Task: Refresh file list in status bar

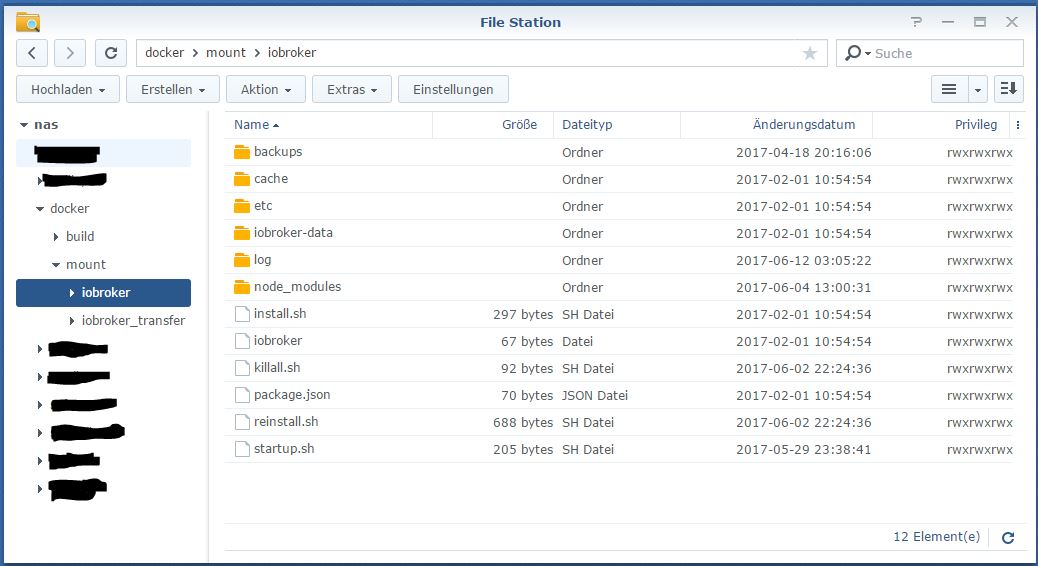Action: pos(1008,538)
